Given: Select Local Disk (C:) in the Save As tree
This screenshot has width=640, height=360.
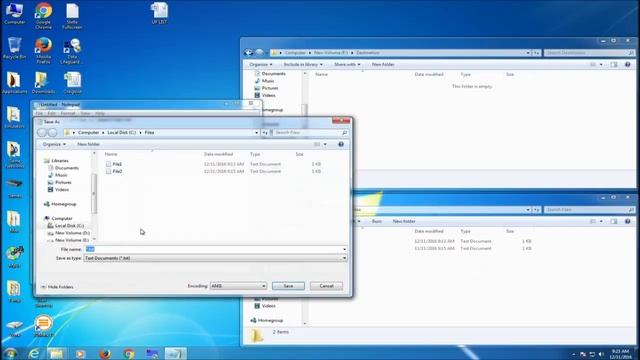Looking at the screenshot, I should pyautogui.click(x=65, y=226).
